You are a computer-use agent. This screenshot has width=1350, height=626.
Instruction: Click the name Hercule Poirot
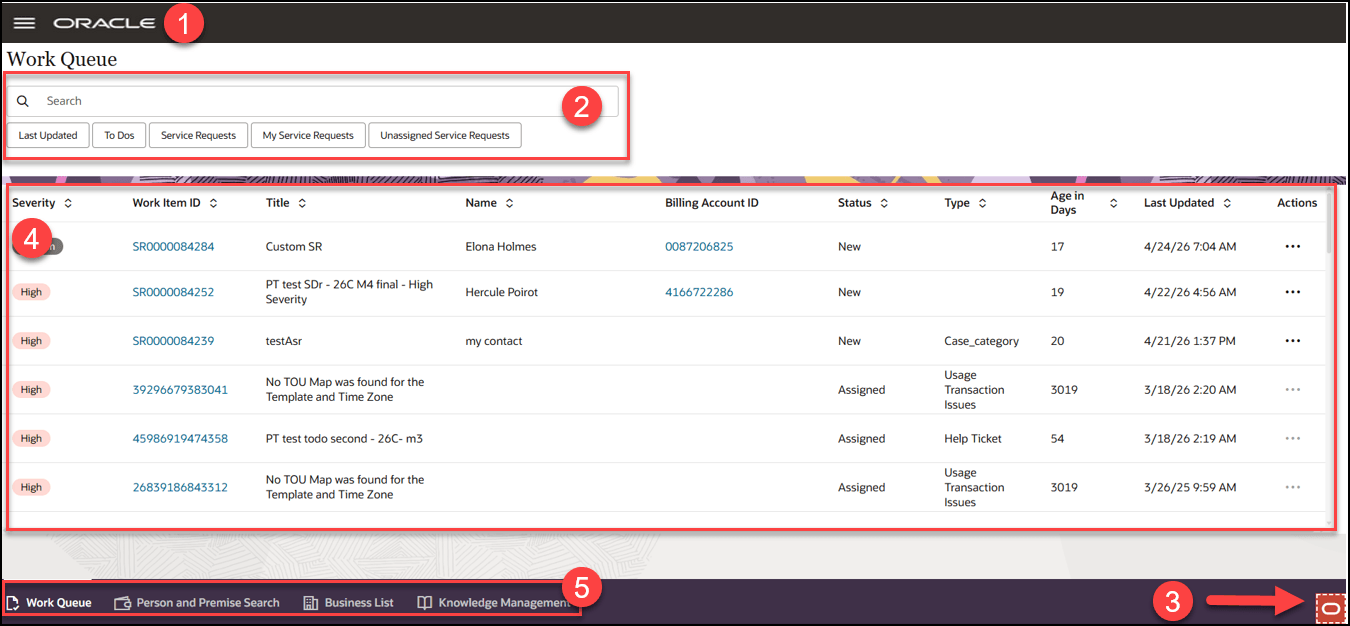click(502, 292)
